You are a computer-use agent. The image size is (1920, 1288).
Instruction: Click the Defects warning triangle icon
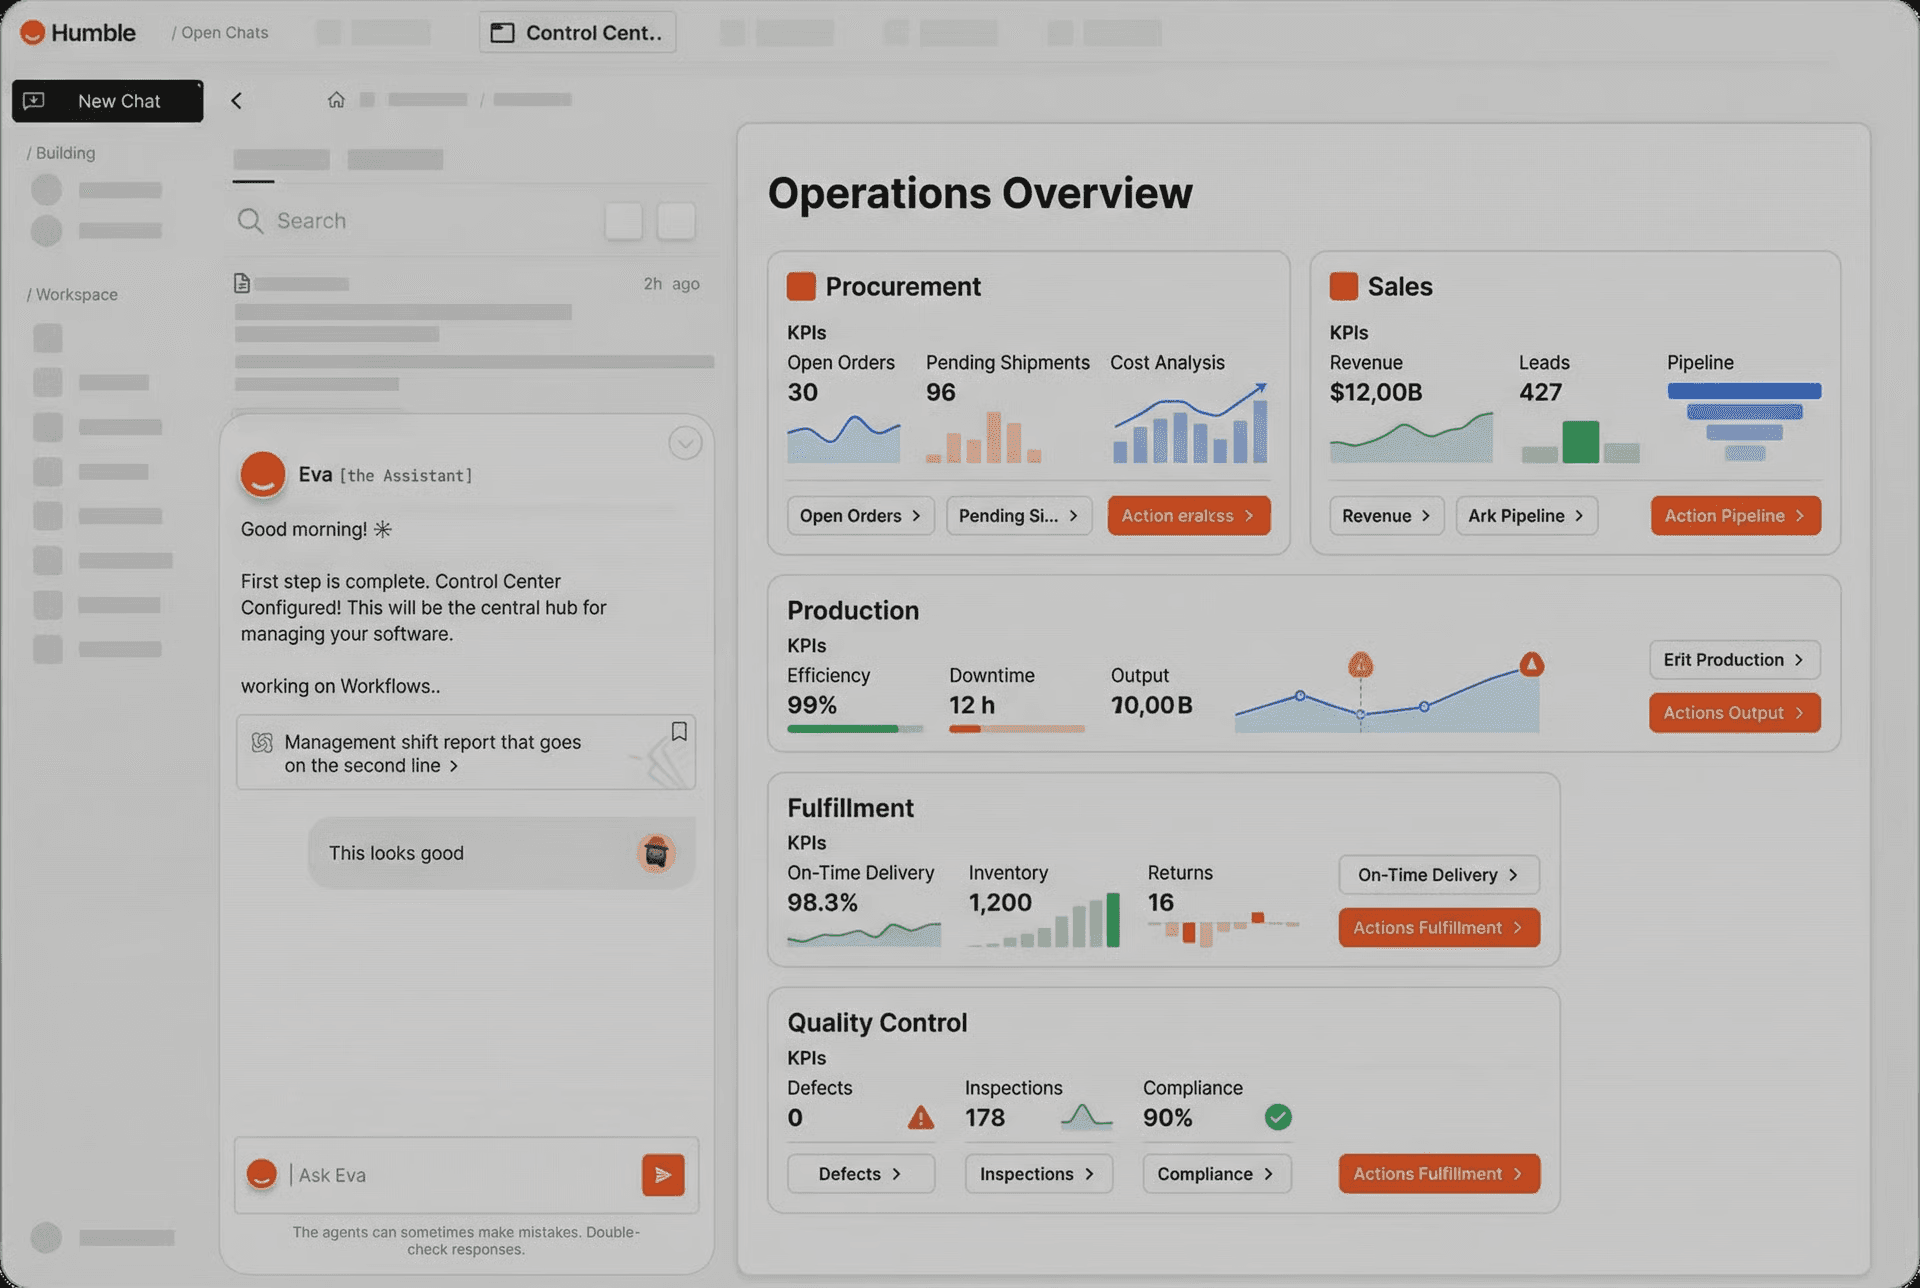(920, 1118)
